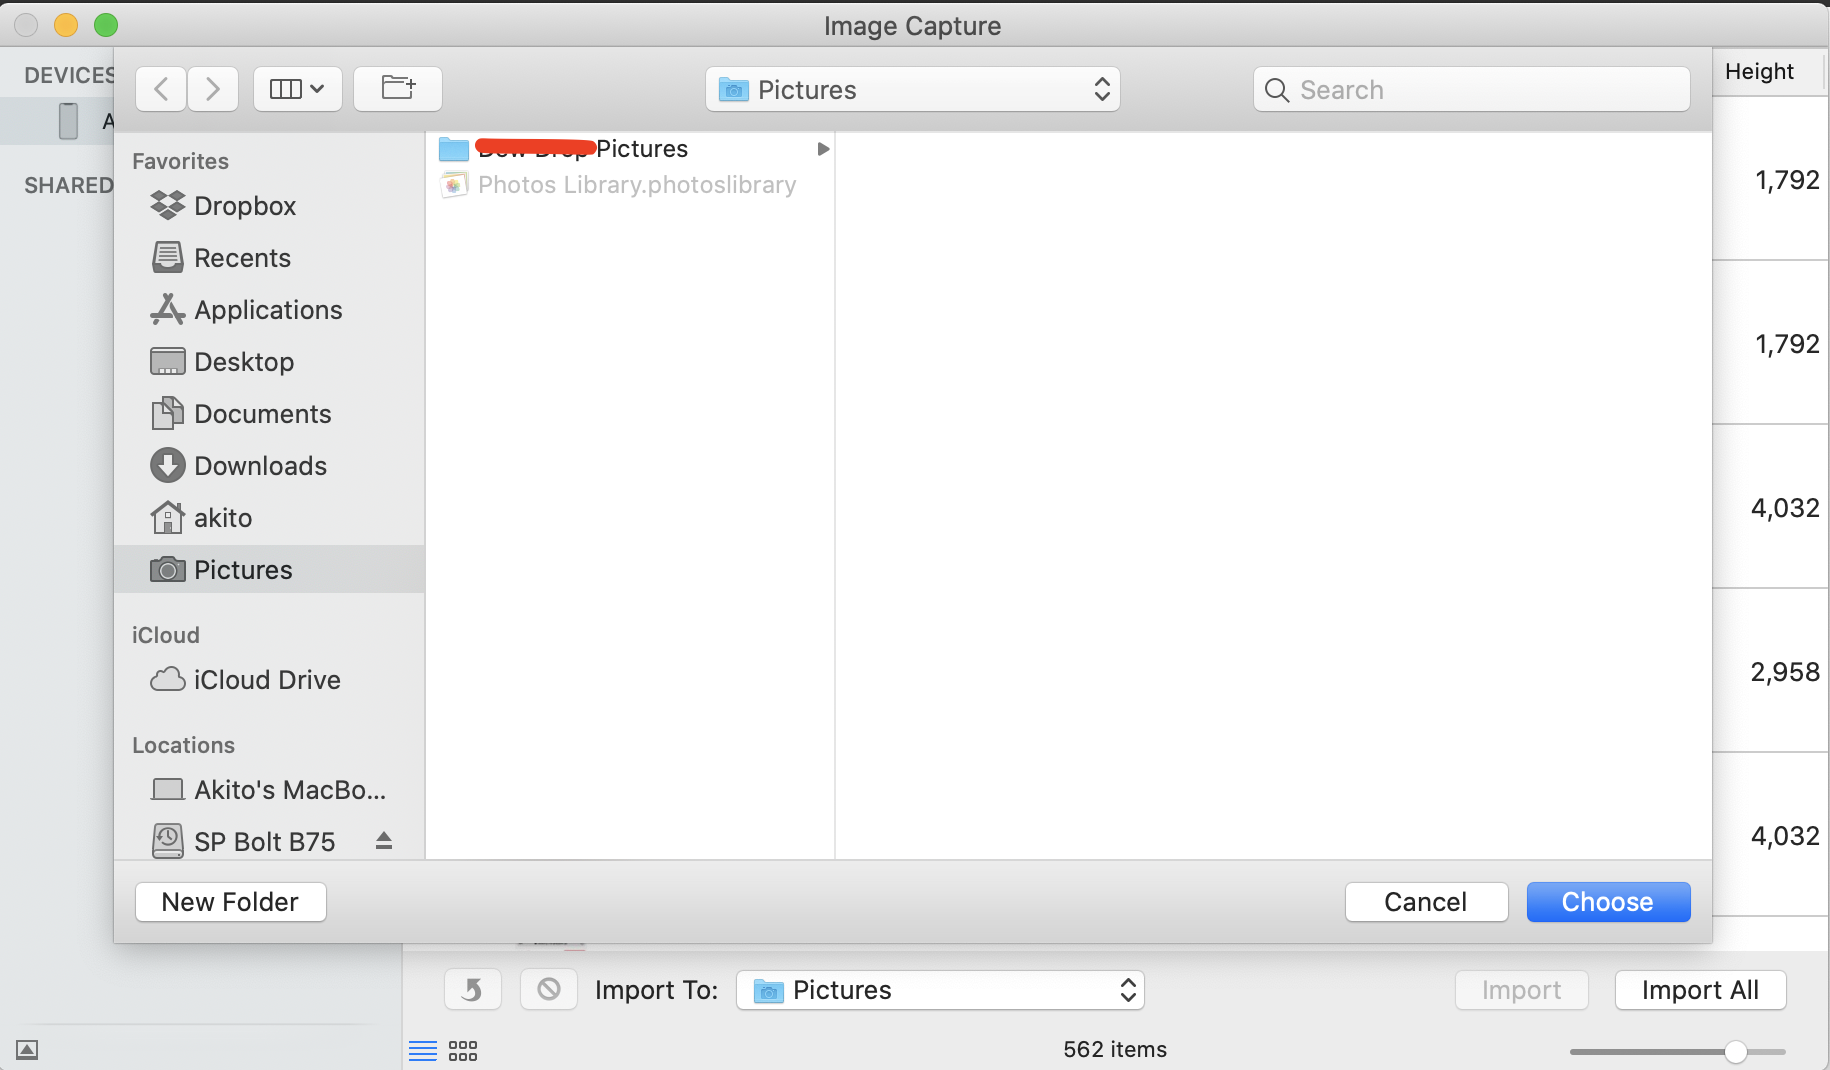The height and width of the screenshot is (1070, 1830).
Task: Click the 2,958 height value
Action: pyautogui.click(x=1785, y=672)
